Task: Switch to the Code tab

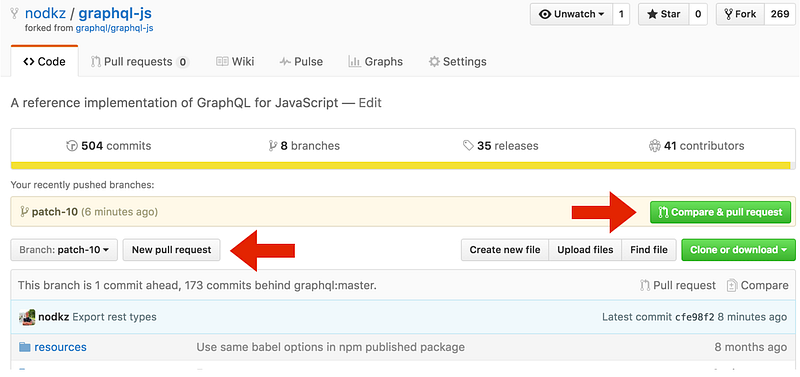Action: 44,62
